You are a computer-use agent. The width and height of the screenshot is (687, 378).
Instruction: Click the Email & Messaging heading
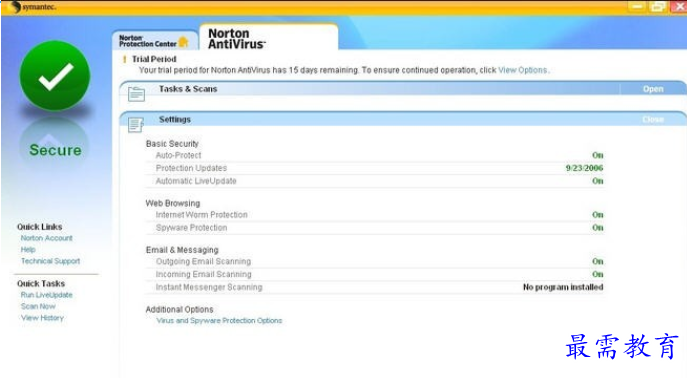pyautogui.click(x=182, y=250)
